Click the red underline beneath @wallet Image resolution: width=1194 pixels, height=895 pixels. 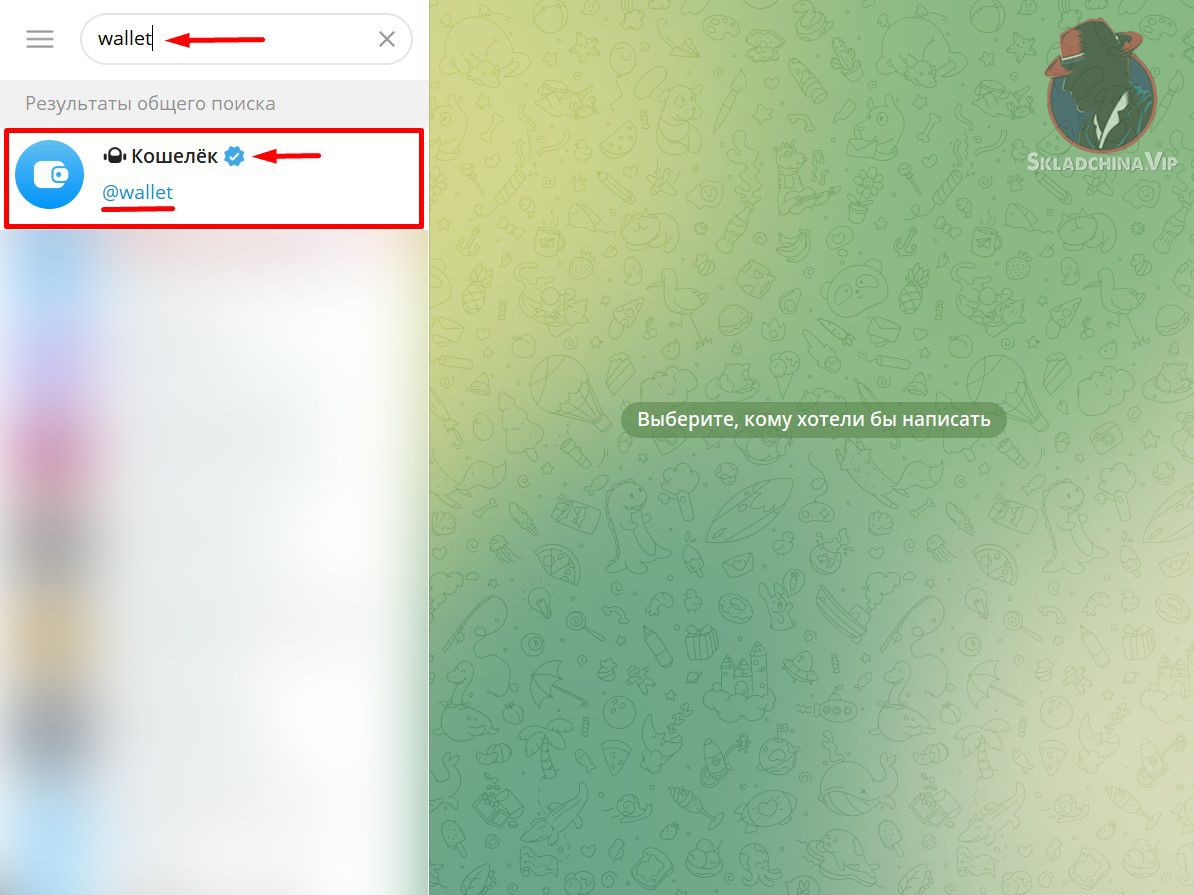[x=138, y=206]
